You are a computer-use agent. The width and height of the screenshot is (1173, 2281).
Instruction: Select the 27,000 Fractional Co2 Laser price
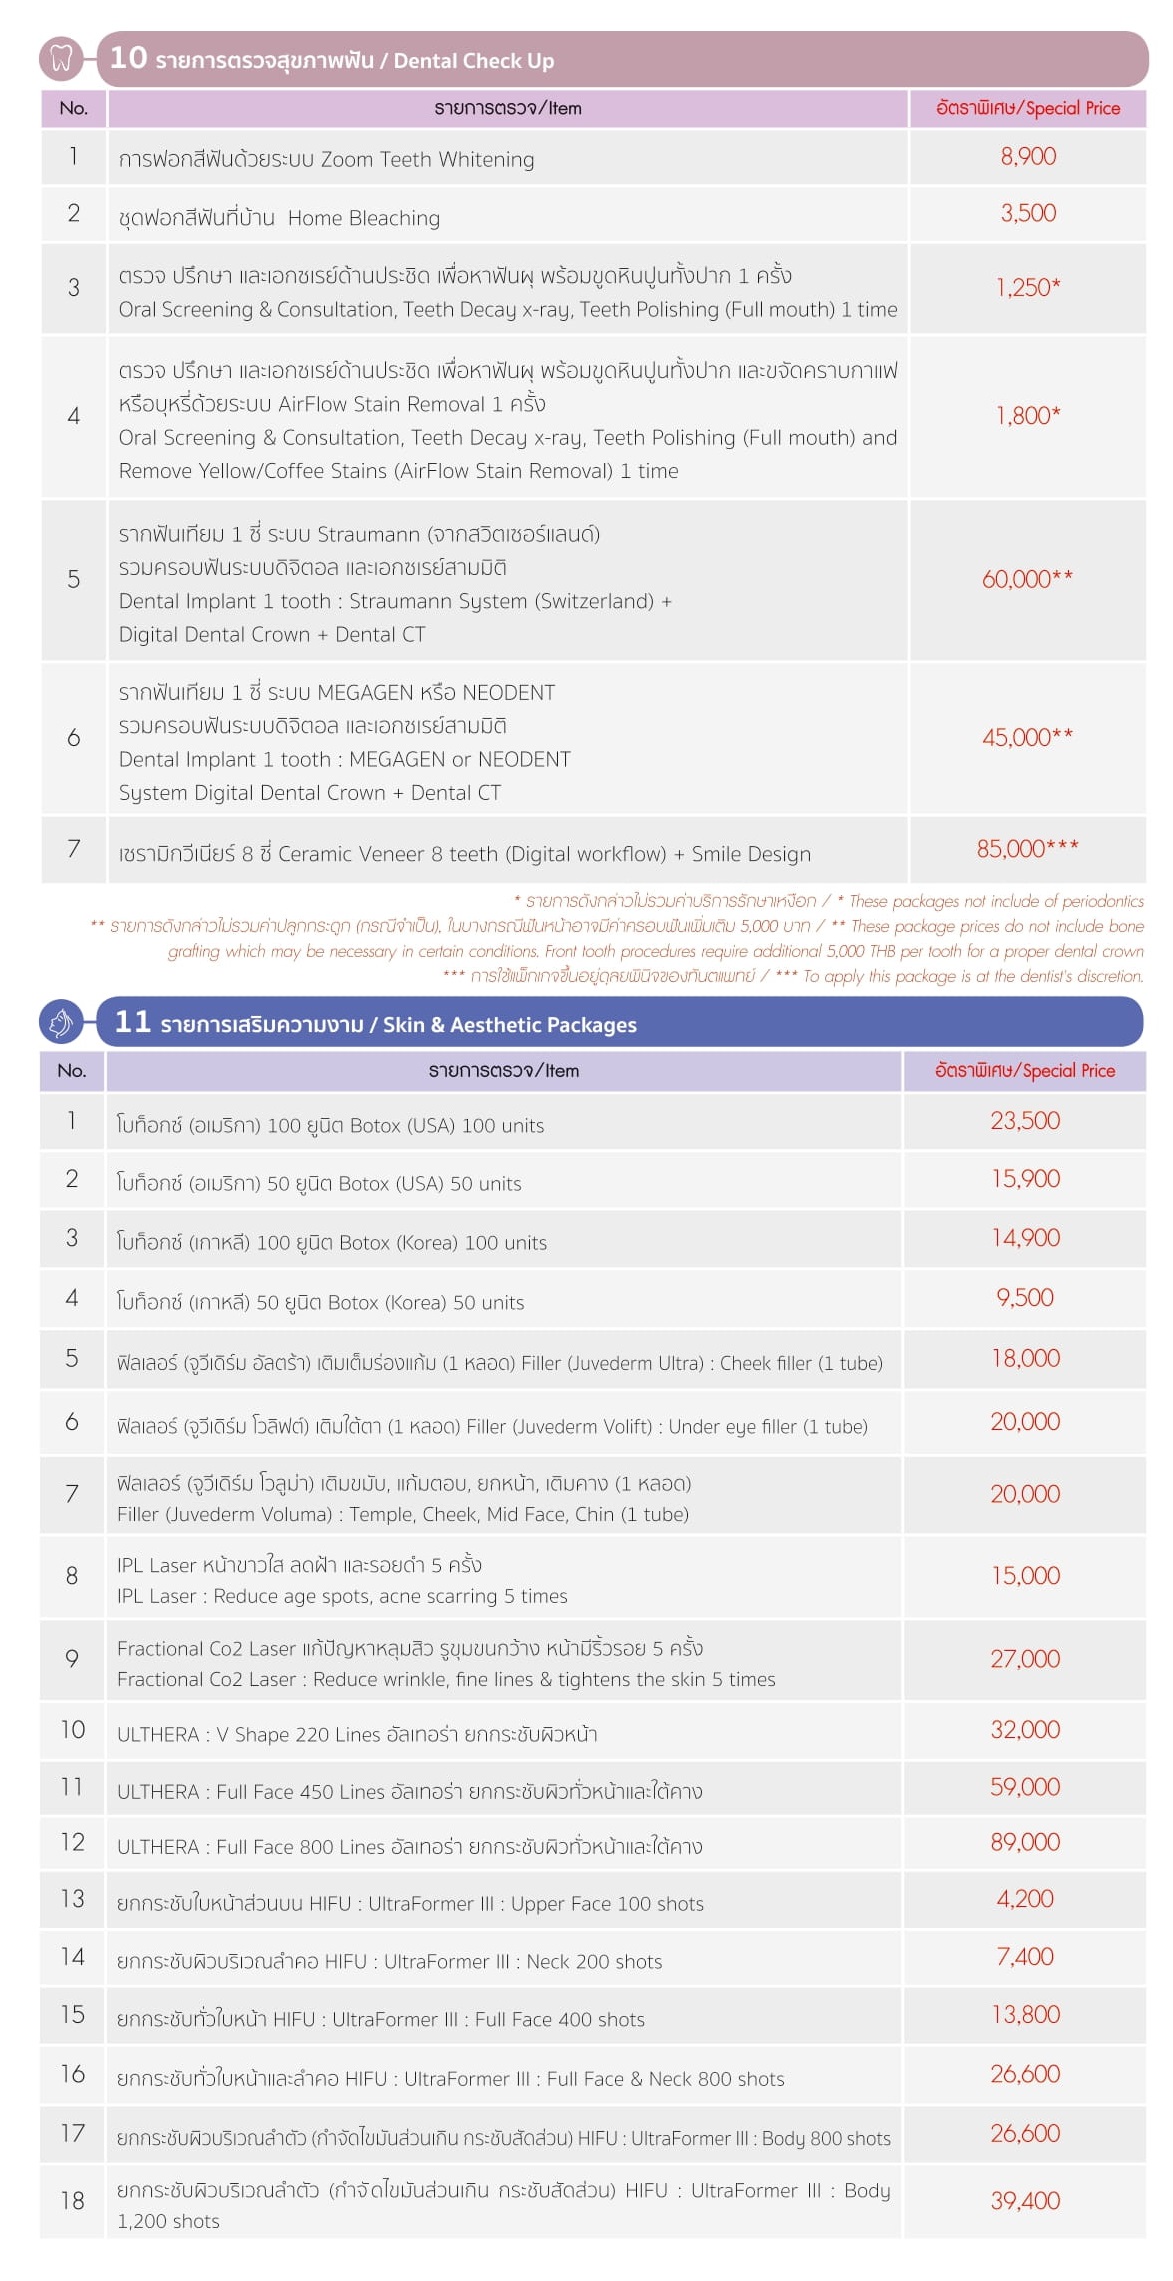point(1024,1659)
